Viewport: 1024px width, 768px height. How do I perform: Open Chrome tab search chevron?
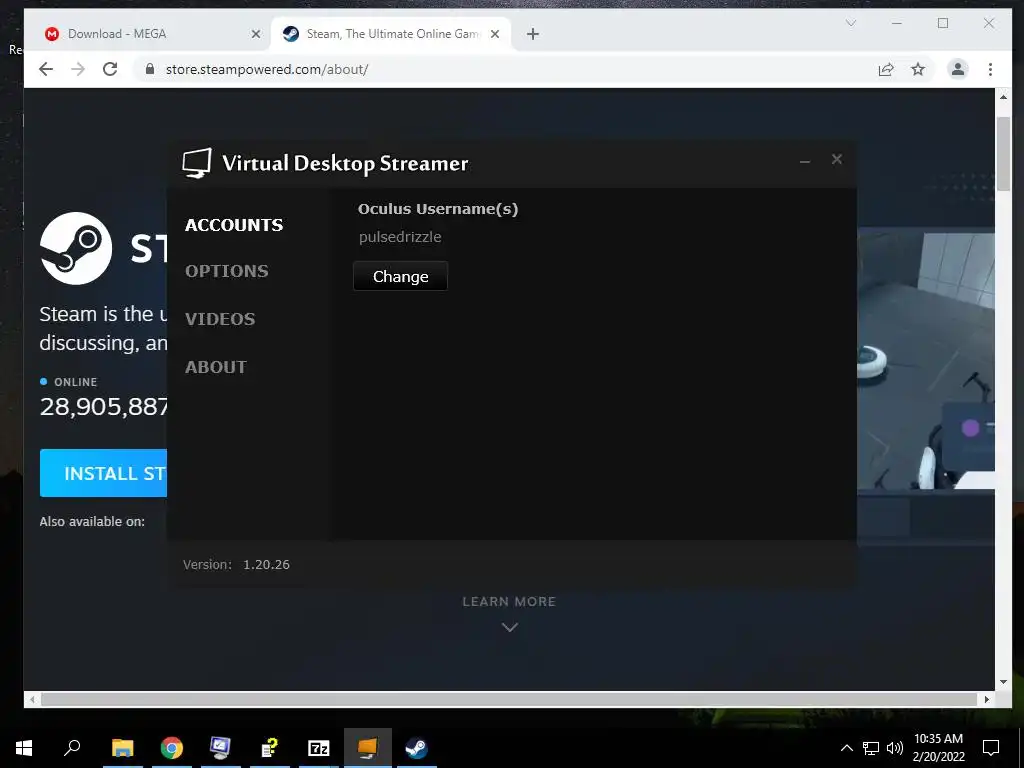click(x=850, y=23)
